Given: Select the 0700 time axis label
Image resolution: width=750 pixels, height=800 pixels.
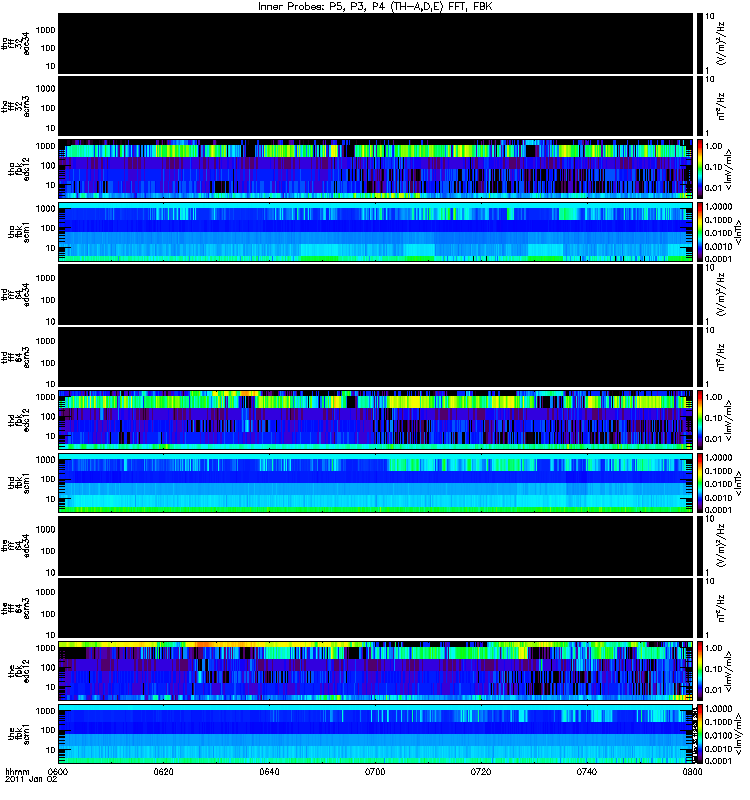Looking at the screenshot, I should (x=375, y=771).
